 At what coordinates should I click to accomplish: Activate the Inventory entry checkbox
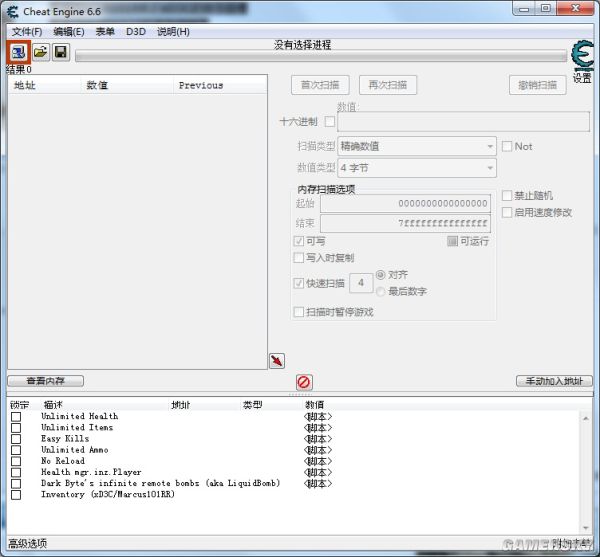coord(16,495)
